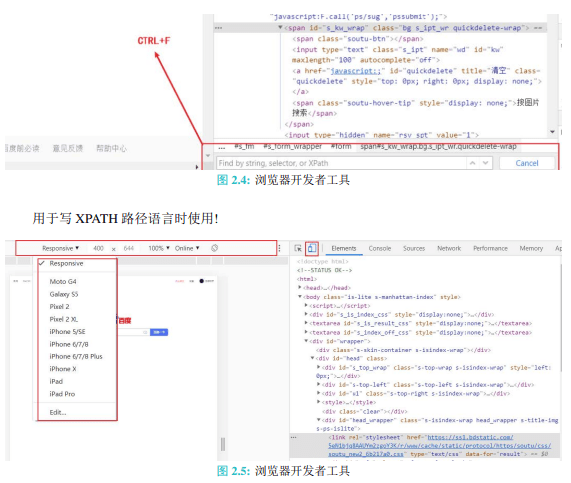
Task: Go to previous search result arrow
Action: (472, 163)
